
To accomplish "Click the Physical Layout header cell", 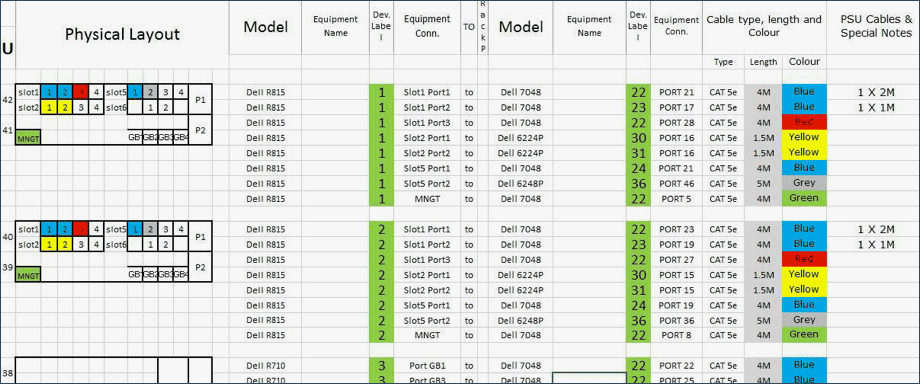I will click(x=122, y=35).
